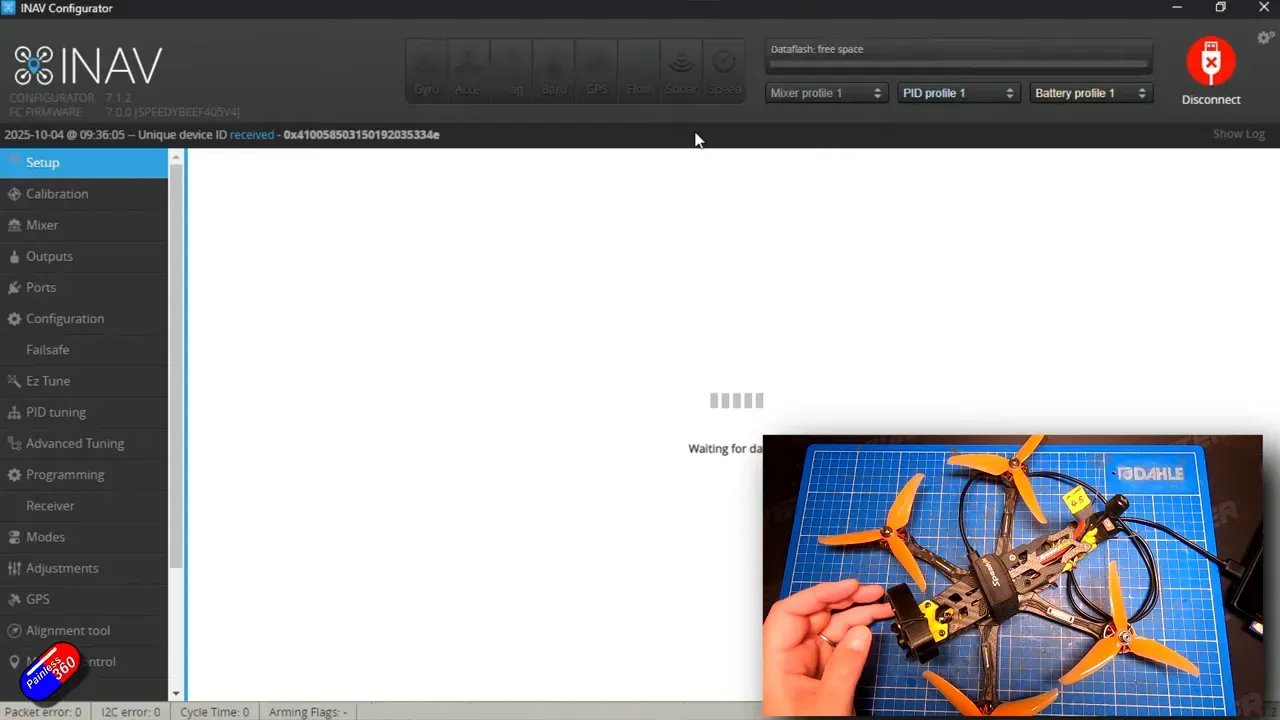1280x720 pixels.
Task: Choose from Battery profile 1 dropdown
Action: (x=1090, y=93)
